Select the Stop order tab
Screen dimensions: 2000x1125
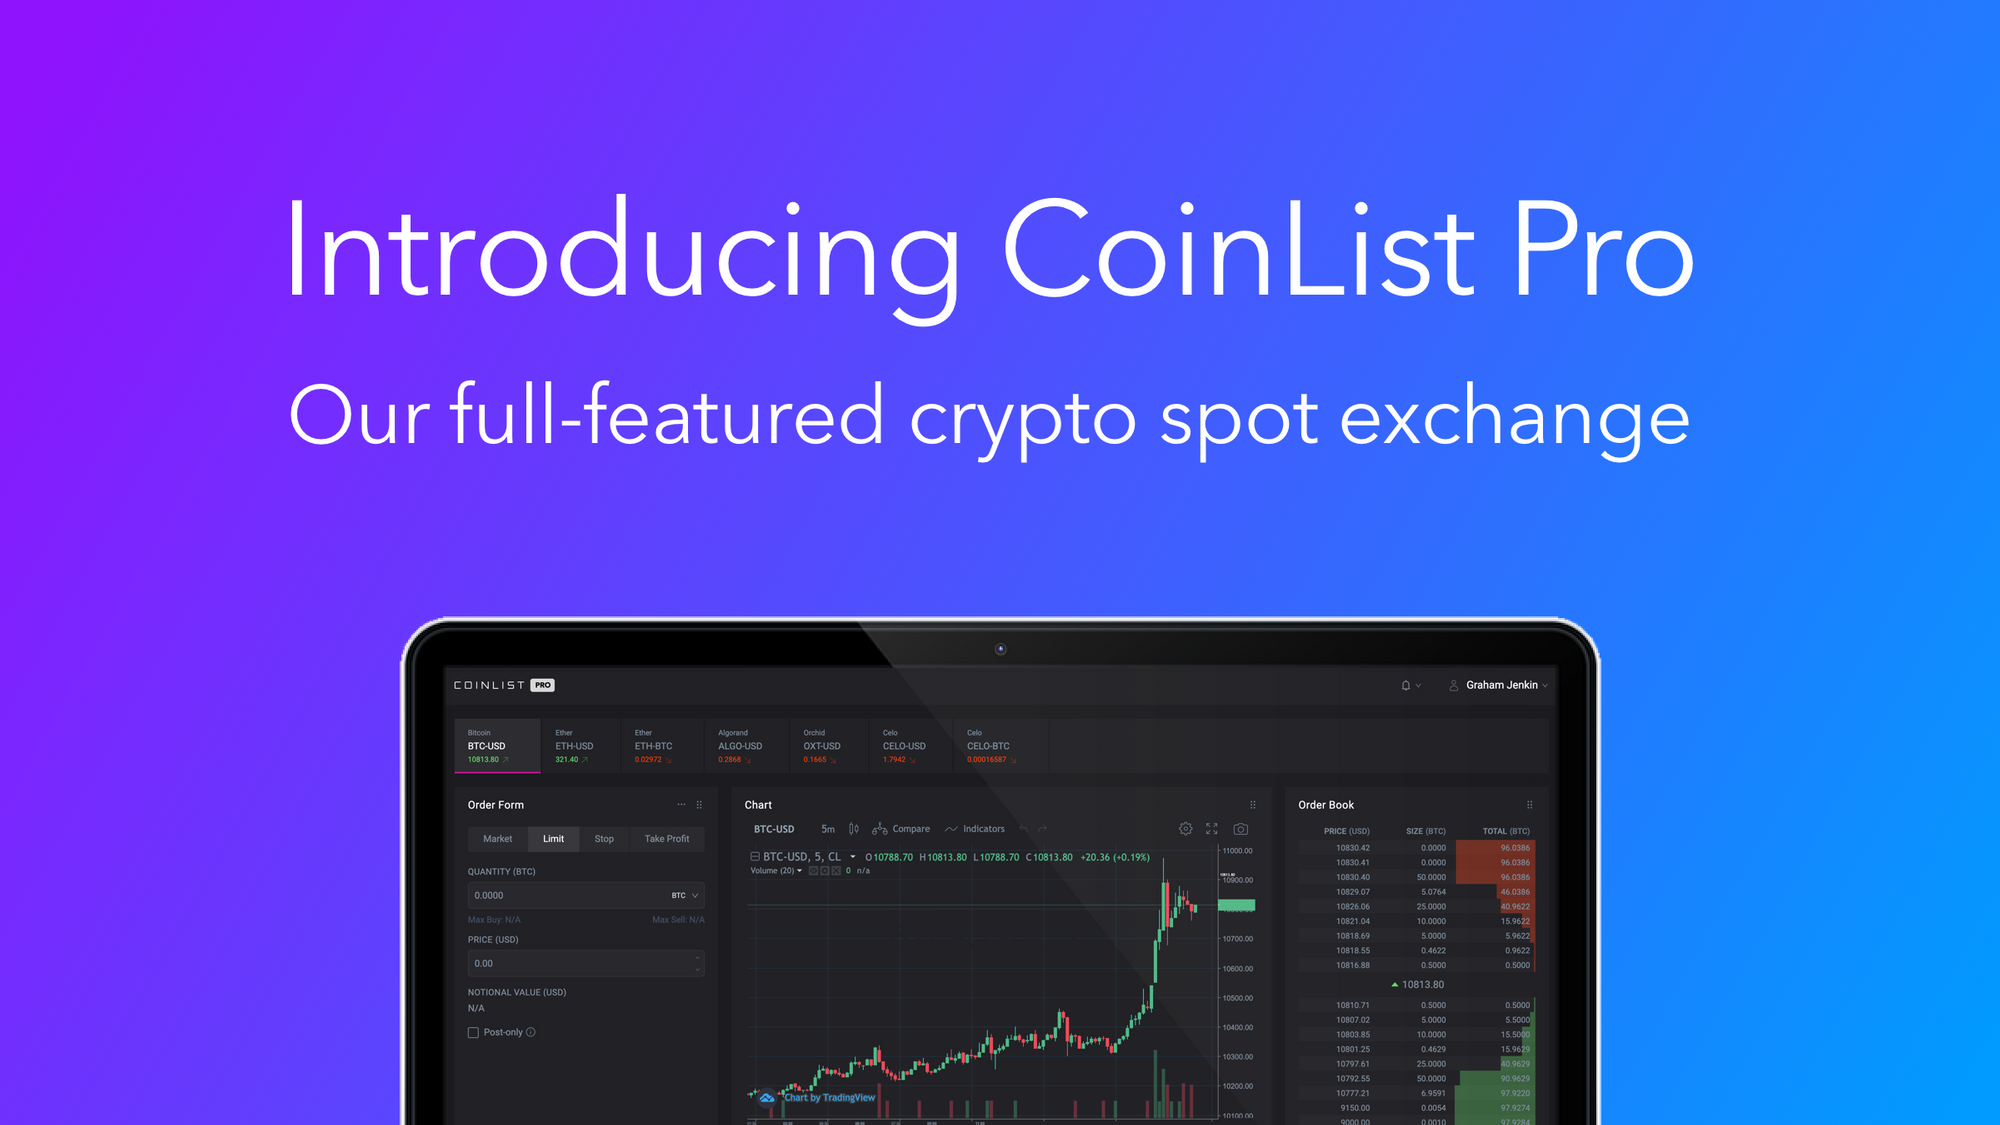[x=602, y=839]
